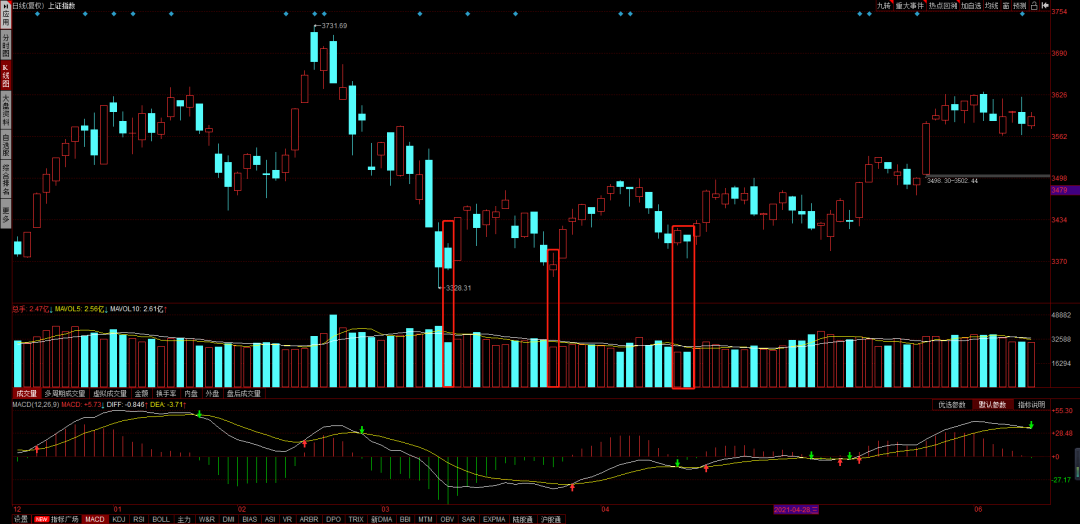Switch to the 多周期成交量 tab

coord(66,394)
